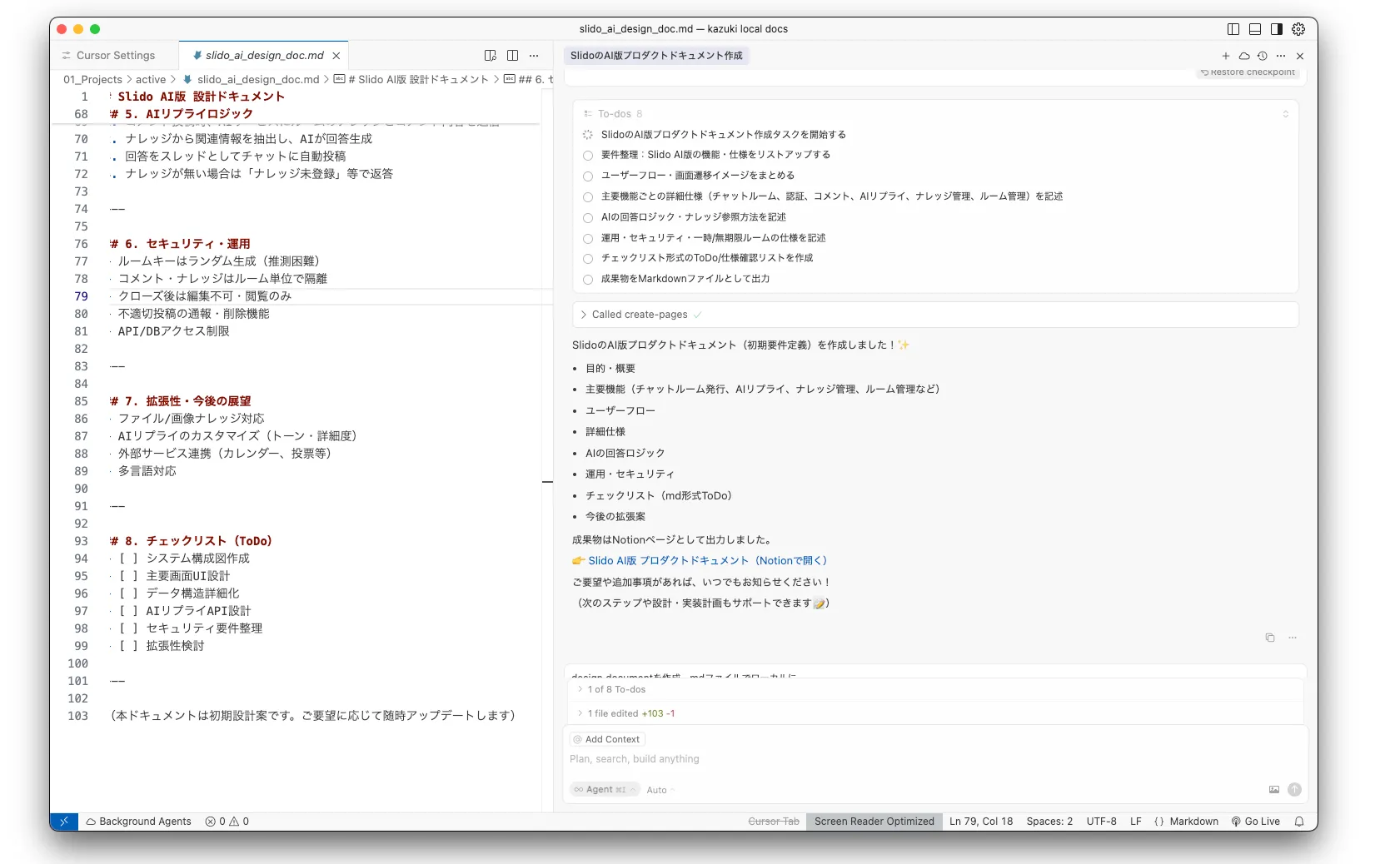Copy the assistant message with the copy icon
1400x864 pixels.
[x=1270, y=637]
